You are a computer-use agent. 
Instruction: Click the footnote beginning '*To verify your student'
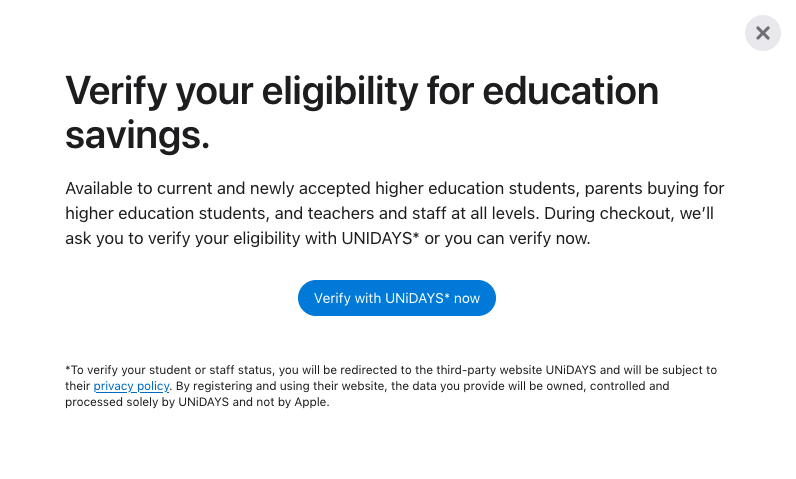tap(200, 370)
